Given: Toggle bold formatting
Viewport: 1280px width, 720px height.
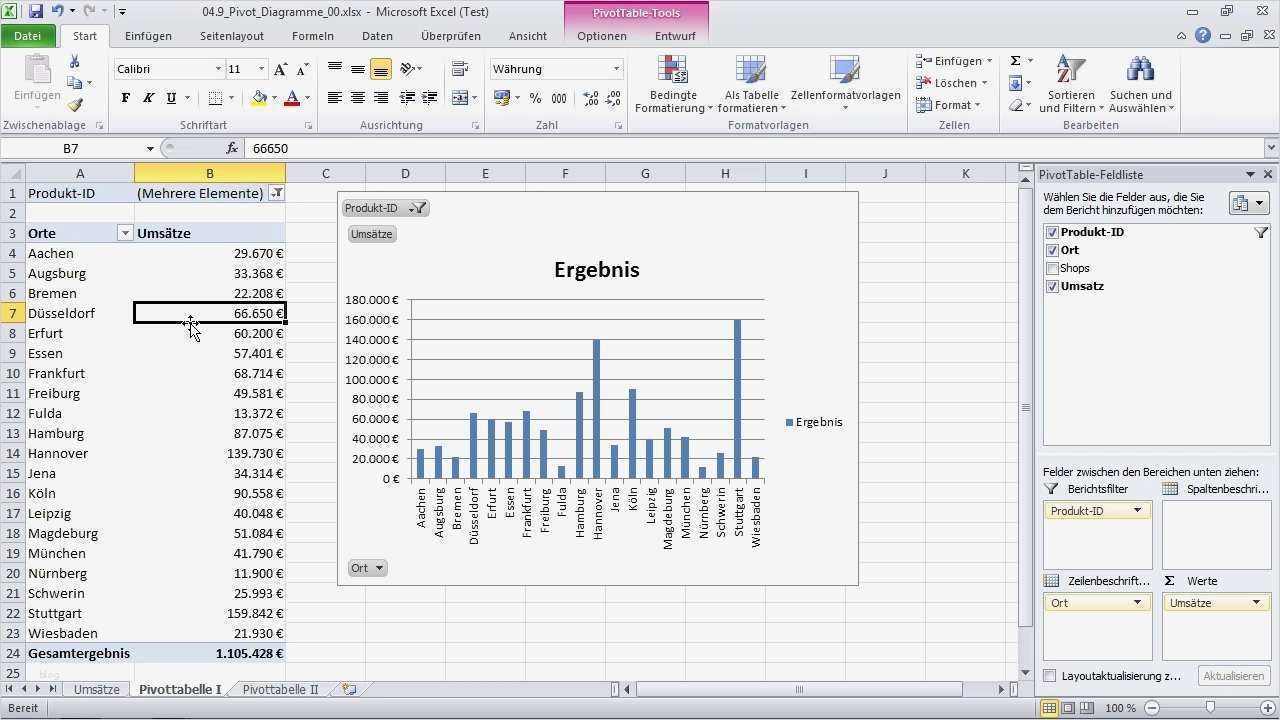Looking at the screenshot, I should (x=125, y=98).
